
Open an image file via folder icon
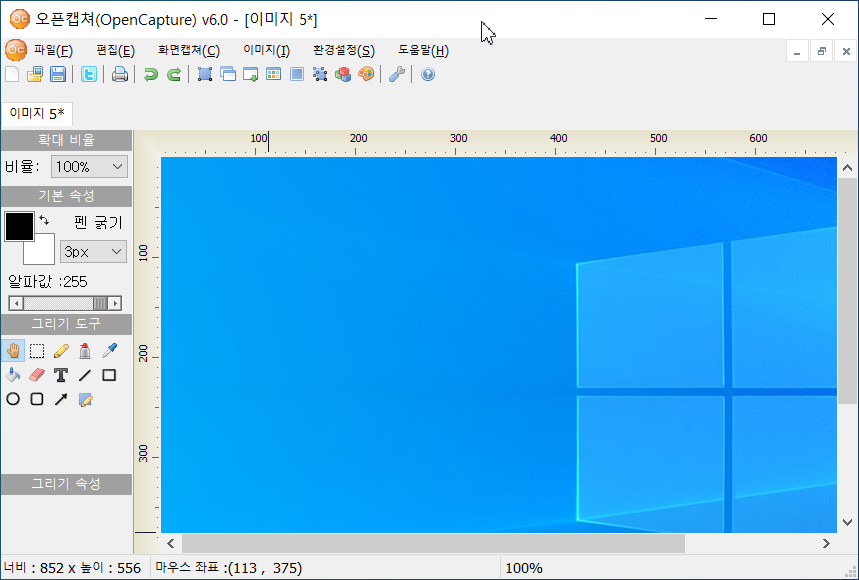[35, 74]
